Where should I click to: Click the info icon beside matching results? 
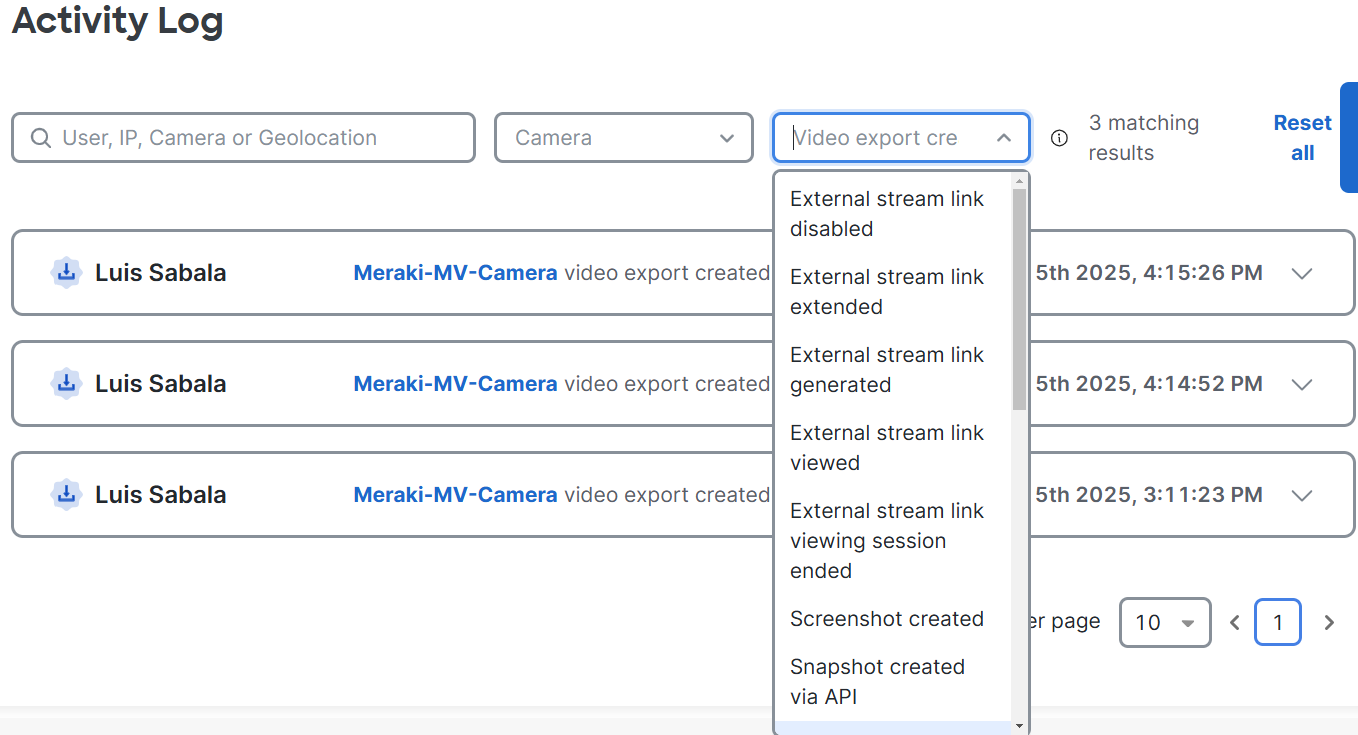1059,138
